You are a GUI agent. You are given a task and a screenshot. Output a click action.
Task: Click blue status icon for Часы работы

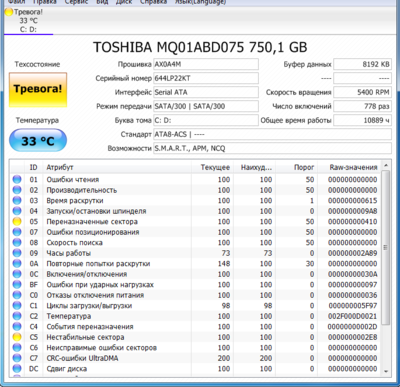tap(17, 253)
